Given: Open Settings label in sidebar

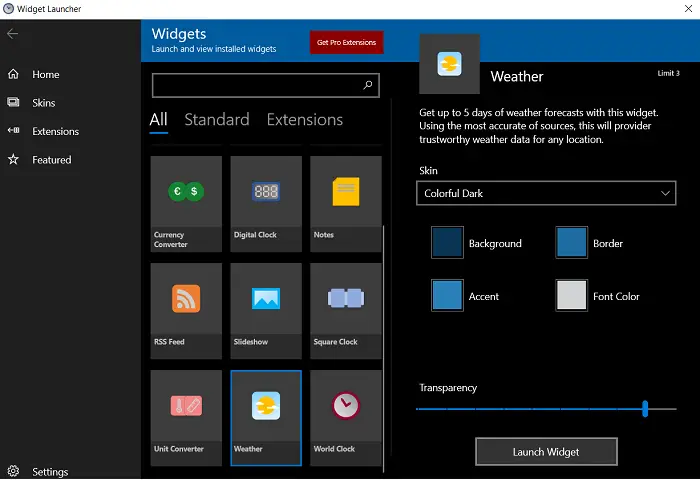Looking at the screenshot, I should [50, 472].
